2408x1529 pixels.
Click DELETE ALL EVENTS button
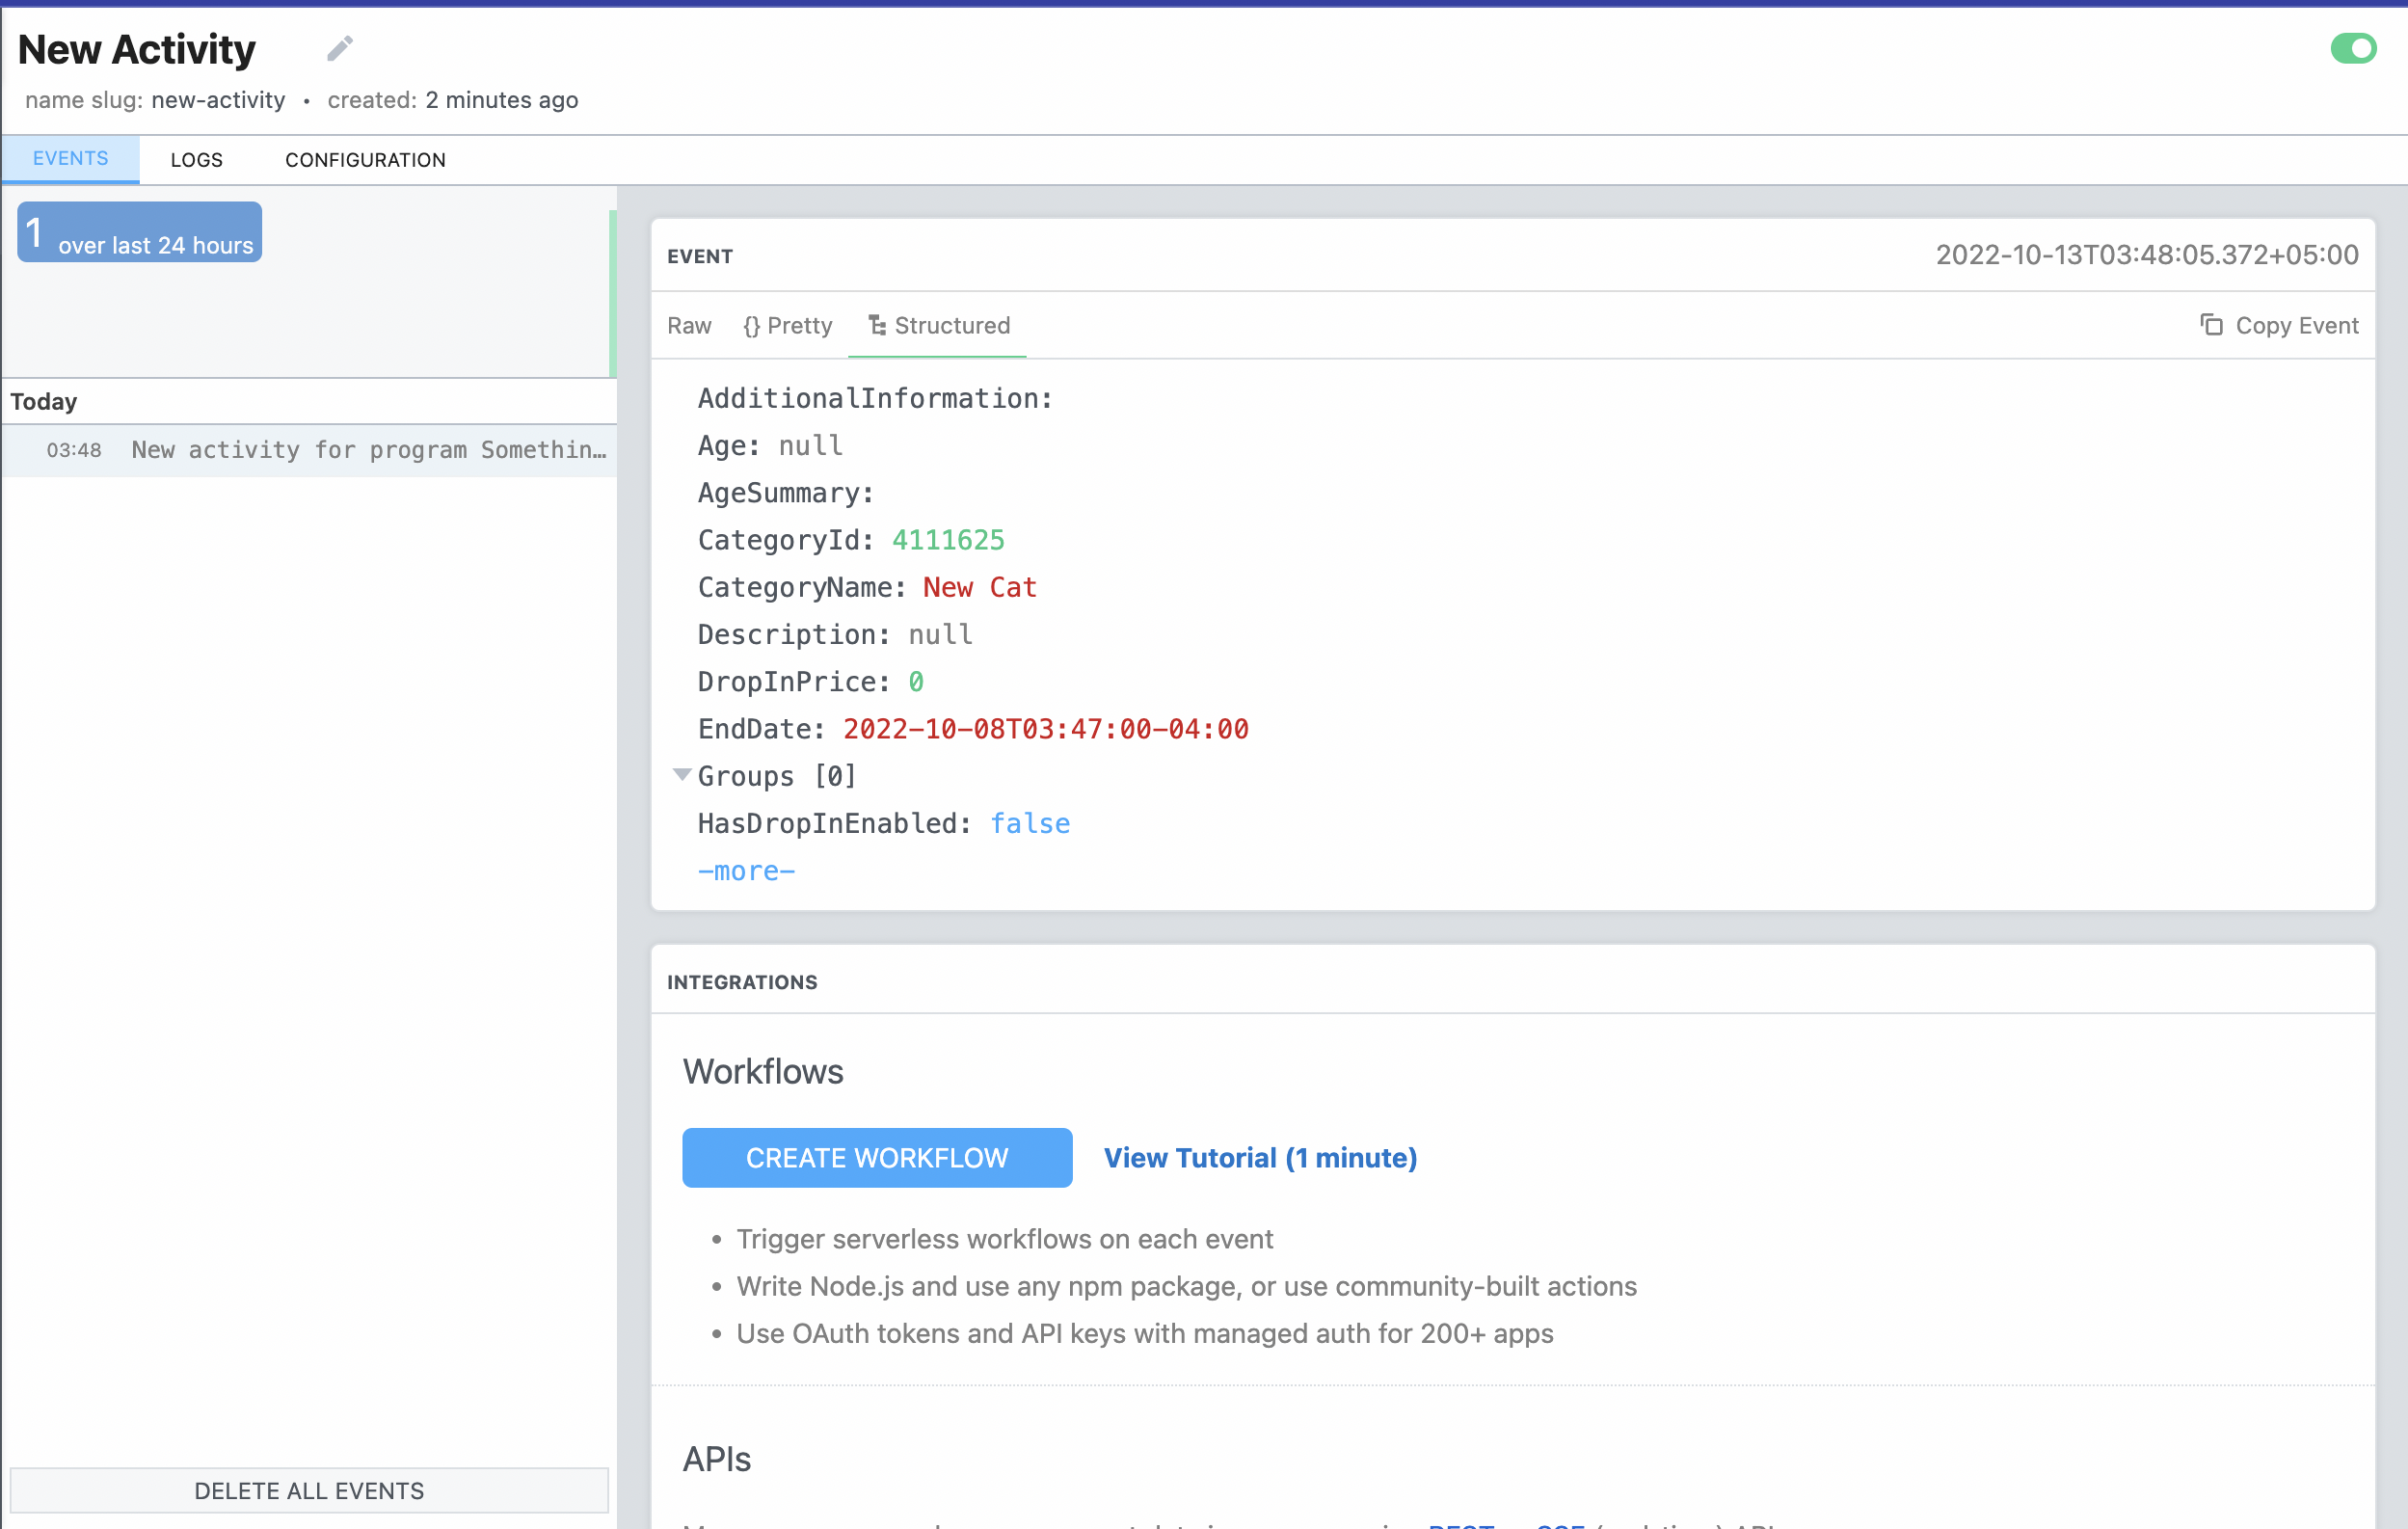(x=309, y=1490)
